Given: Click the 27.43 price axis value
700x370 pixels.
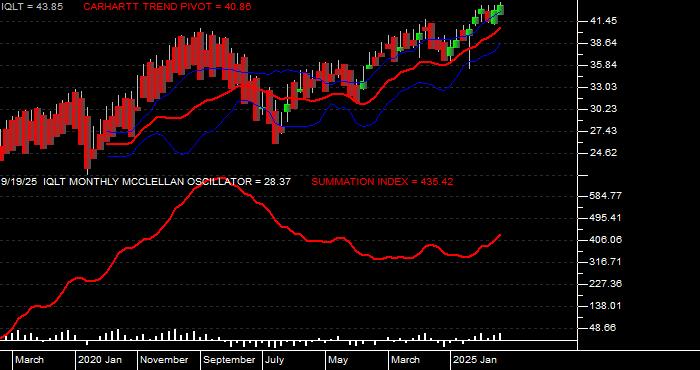Looking at the screenshot, I should pyautogui.click(x=603, y=131).
